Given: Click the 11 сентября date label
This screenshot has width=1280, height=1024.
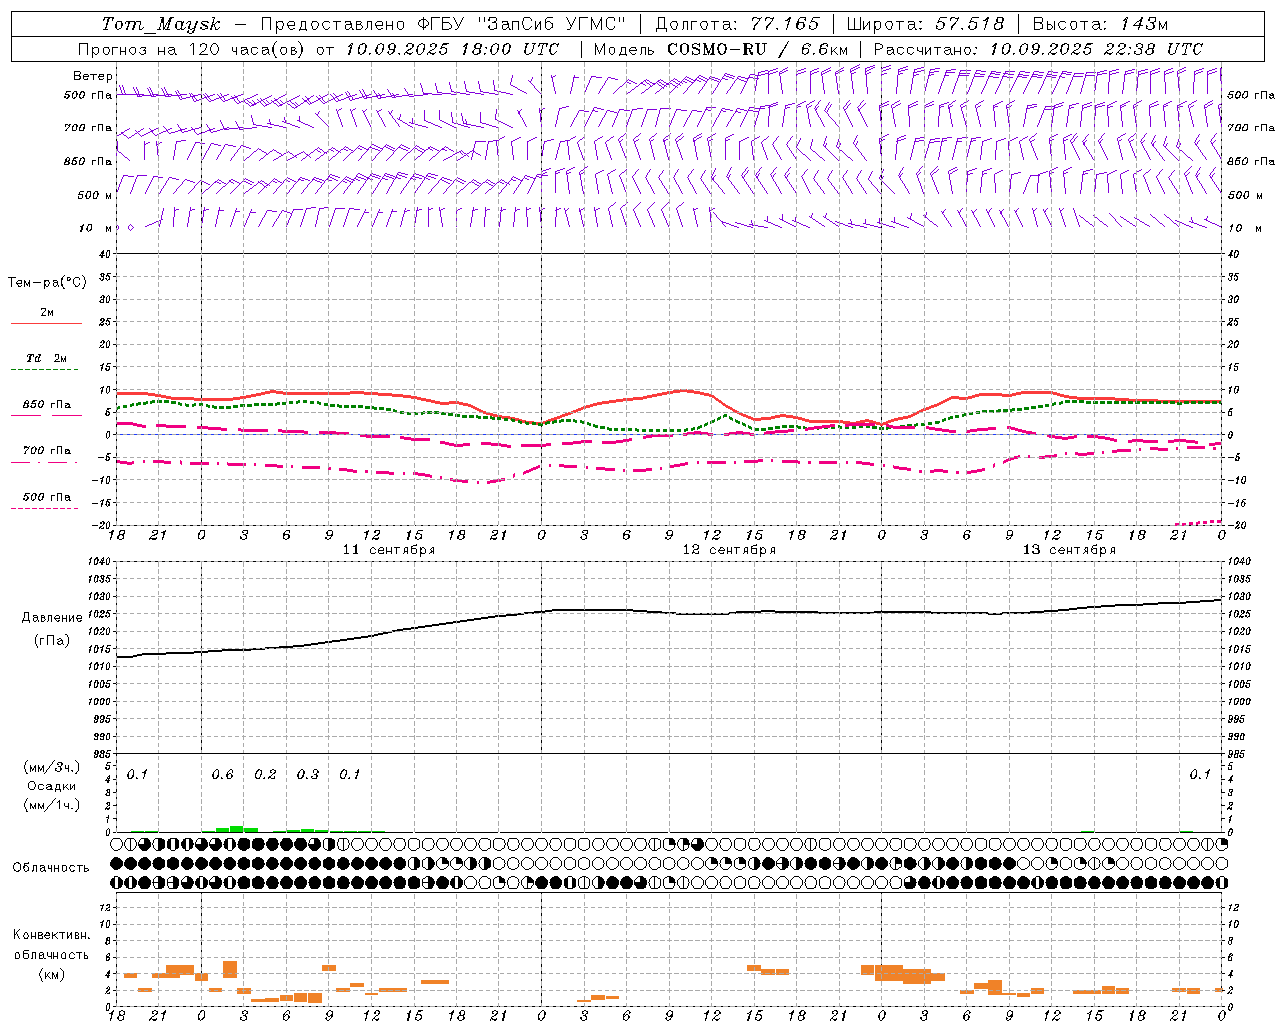Looking at the screenshot, I should coord(389,550).
